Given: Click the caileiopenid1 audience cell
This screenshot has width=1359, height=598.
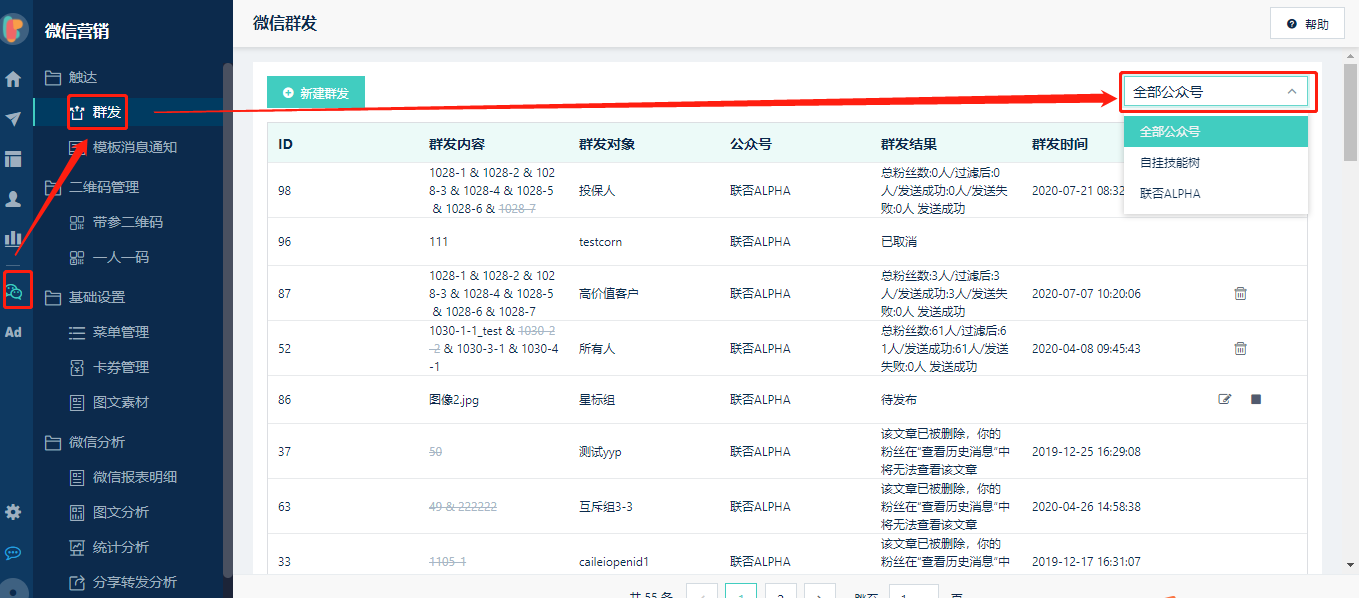Looking at the screenshot, I should [614, 562].
